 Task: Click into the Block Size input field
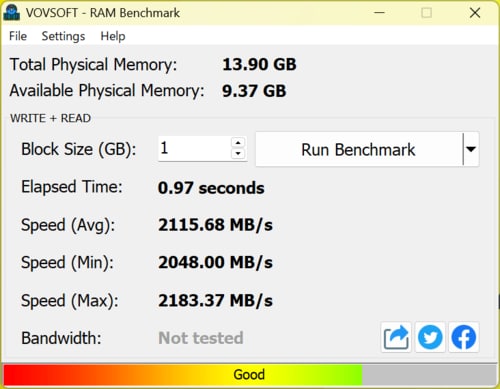[x=194, y=148]
